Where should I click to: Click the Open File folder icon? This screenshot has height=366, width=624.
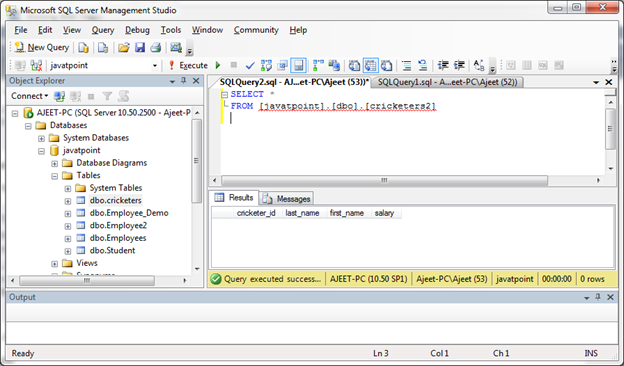click(x=124, y=48)
